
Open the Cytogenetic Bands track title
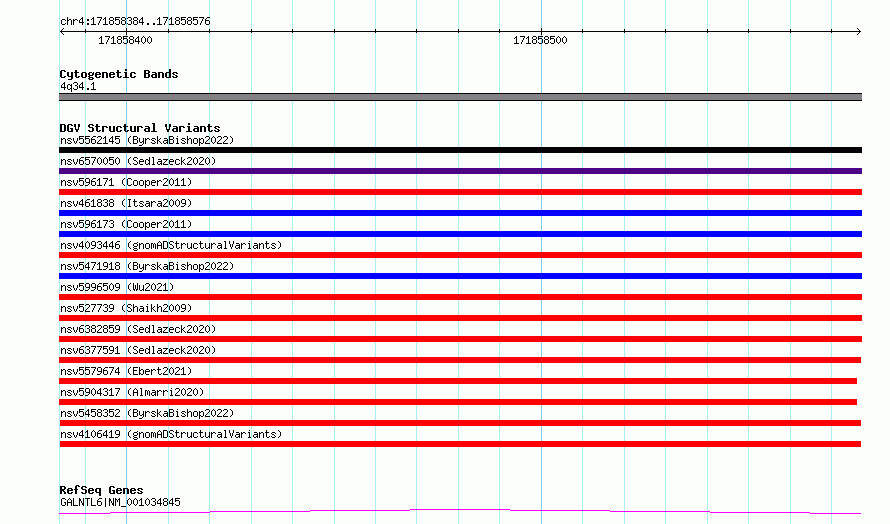pos(119,74)
